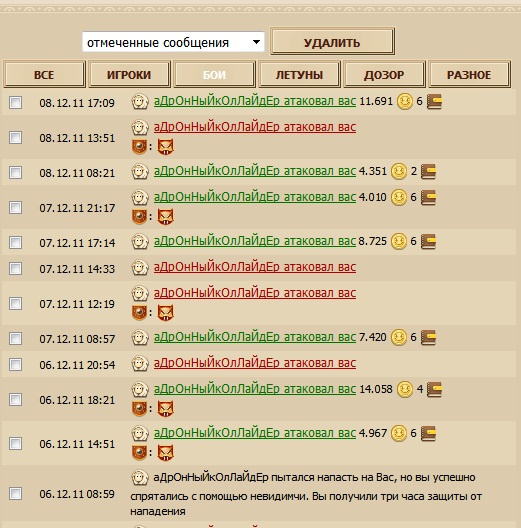Click sheep avatar icon in 08.12.11 13:51 row
521x528 pixels.
(140, 128)
